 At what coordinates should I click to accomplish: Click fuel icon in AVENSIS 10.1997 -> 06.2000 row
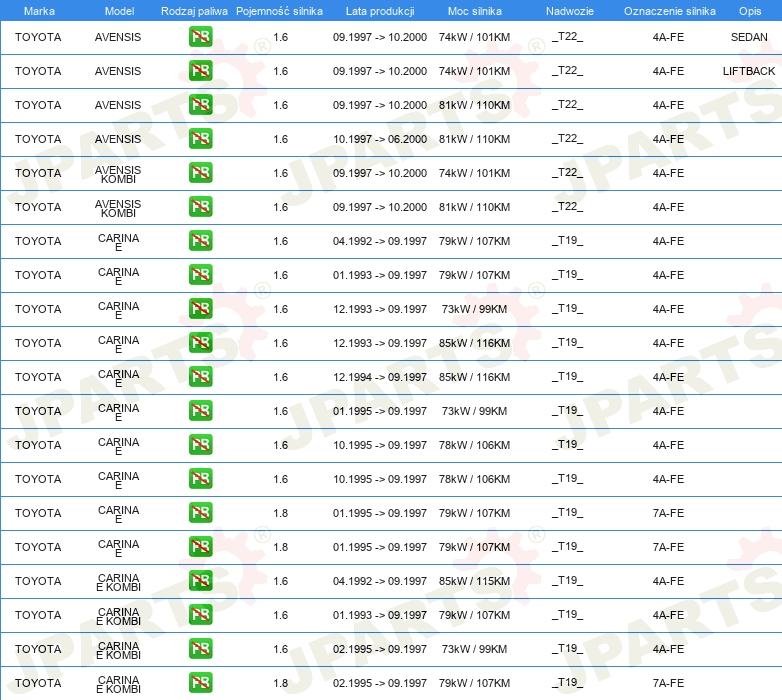pos(200,139)
